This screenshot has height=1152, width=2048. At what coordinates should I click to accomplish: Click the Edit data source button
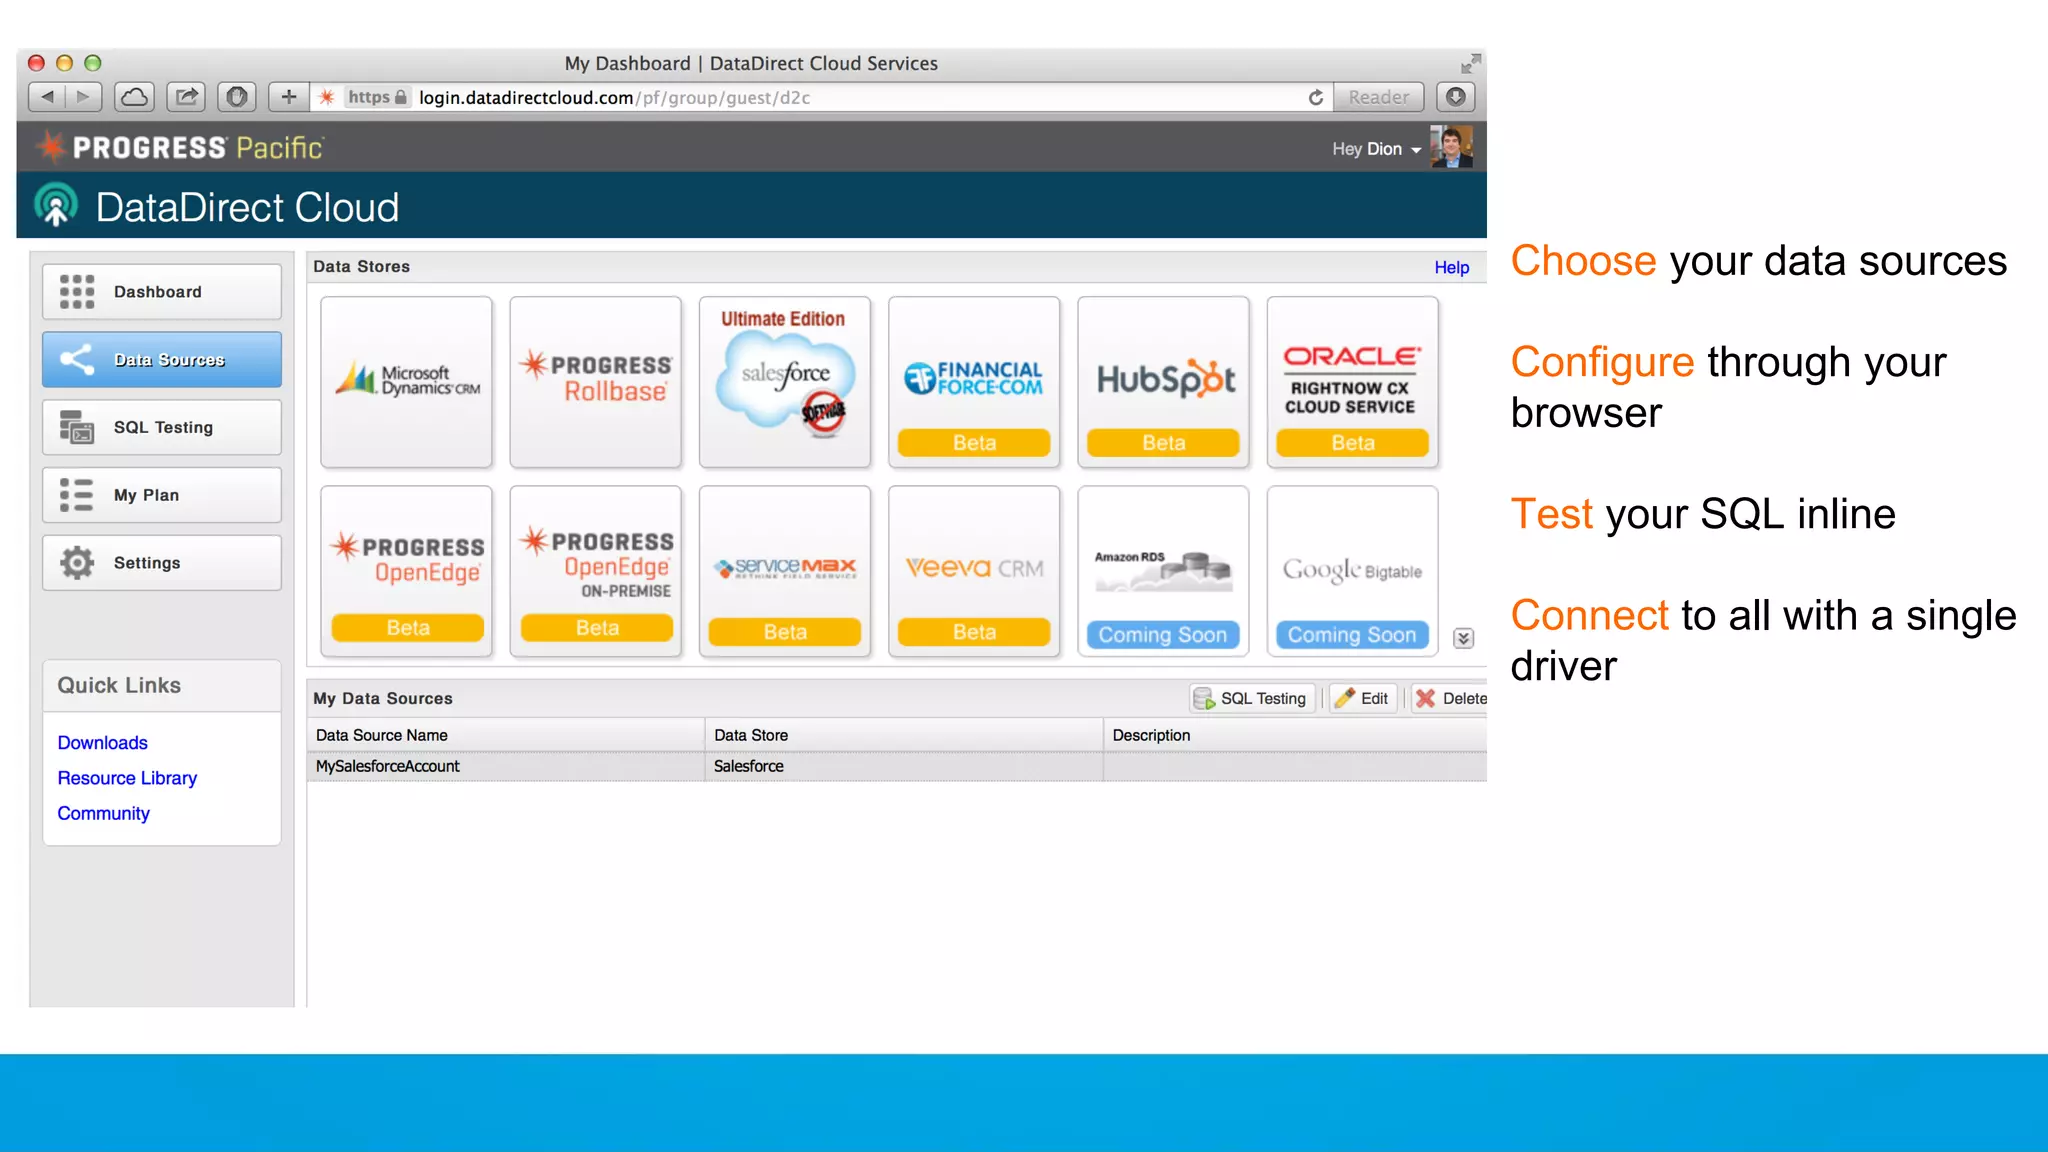point(1363,698)
